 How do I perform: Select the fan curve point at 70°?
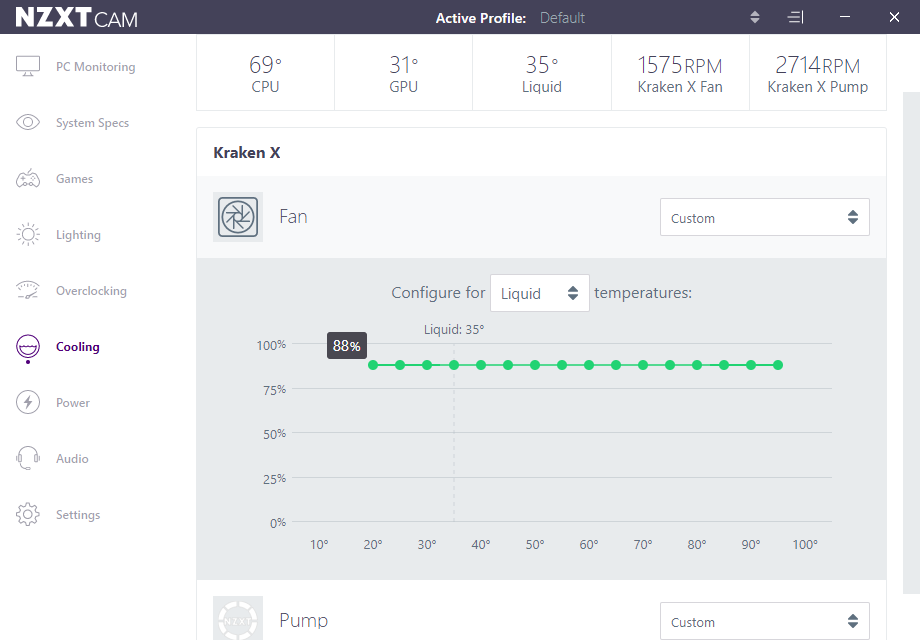tap(643, 365)
